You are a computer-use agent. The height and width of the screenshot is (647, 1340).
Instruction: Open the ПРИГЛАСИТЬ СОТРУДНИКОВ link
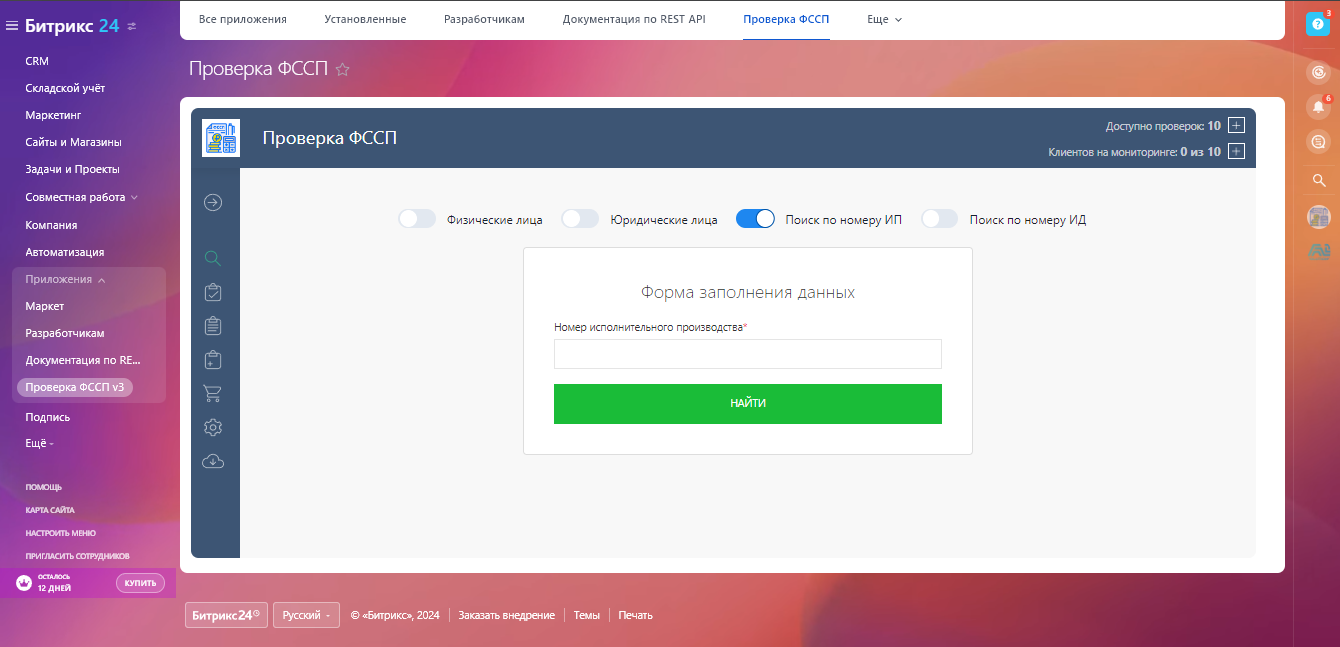point(78,556)
